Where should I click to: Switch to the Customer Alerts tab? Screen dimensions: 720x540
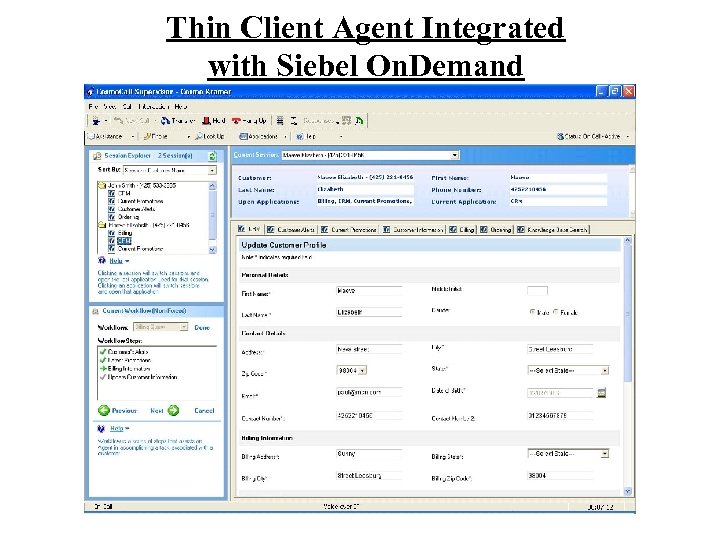point(291,229)
